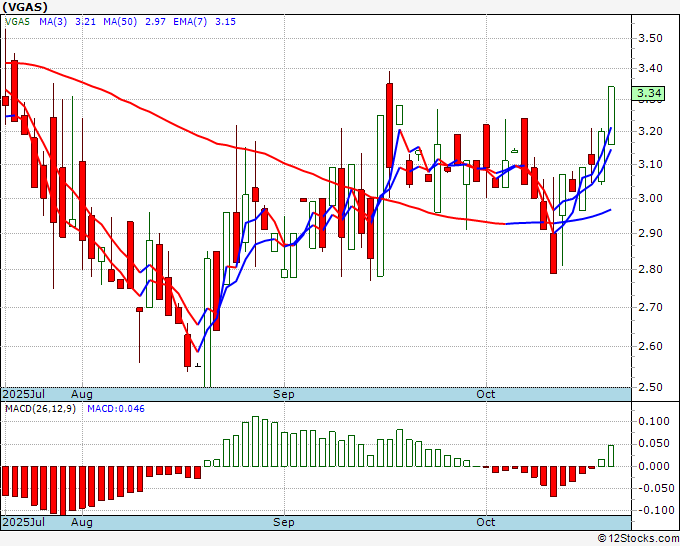Click the latest green MACD histogram bar
Image resolution: width=680 pixels, height=546 pixels.
pos(611,456)
